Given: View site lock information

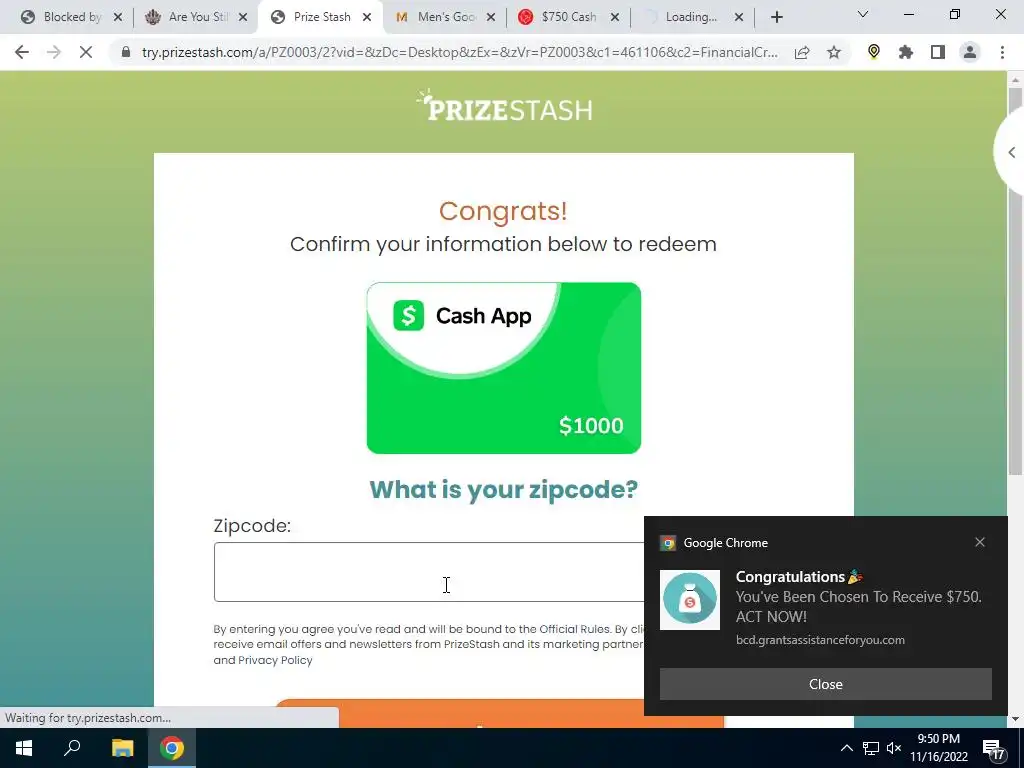Looking at the screenshot, I should tap(126, 52).
